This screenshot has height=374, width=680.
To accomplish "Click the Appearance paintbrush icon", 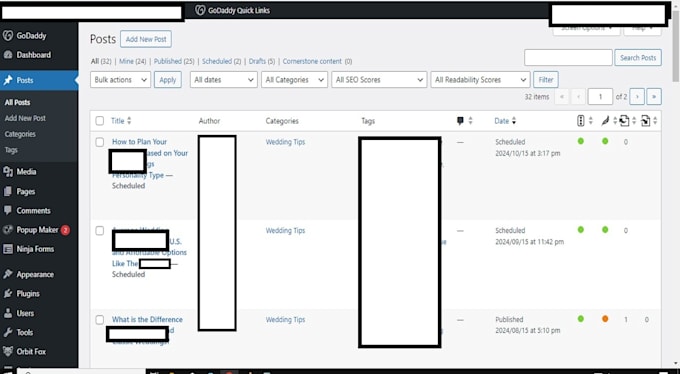I will [8, 274].
